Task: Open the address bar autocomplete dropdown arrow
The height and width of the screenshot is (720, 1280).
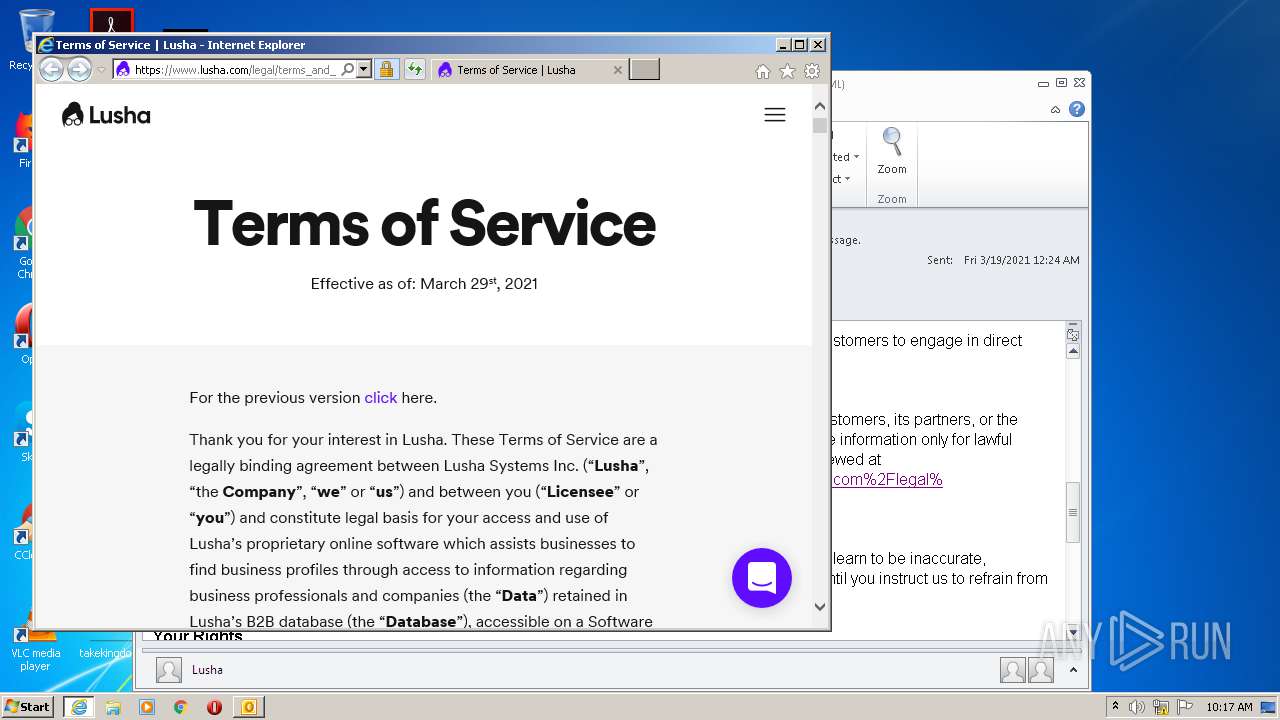Action: pyautogui.click(x=364, y=70)
